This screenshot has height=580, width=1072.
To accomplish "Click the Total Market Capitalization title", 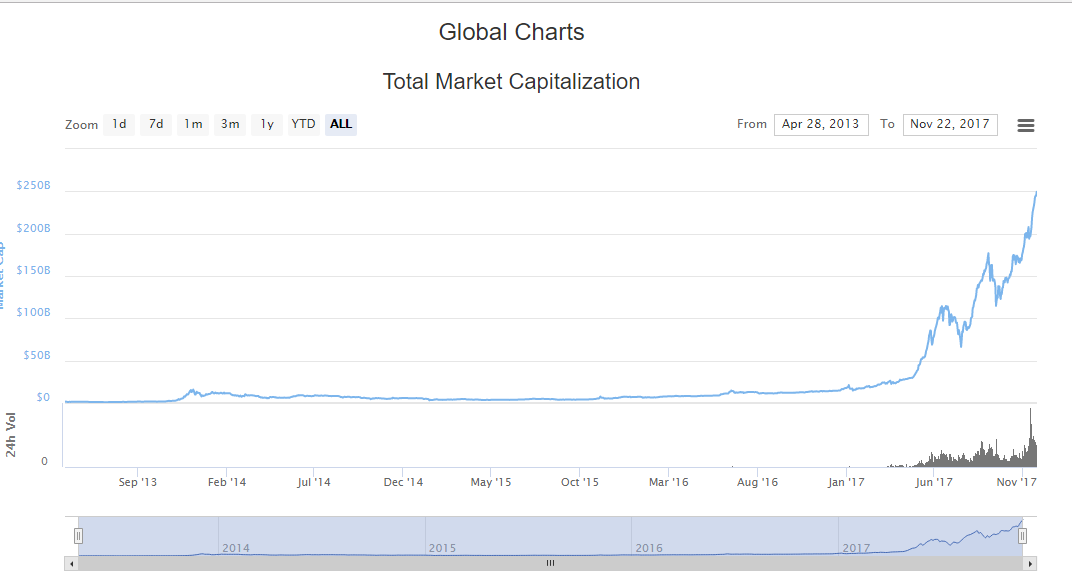I will click(x=511, y=81).
